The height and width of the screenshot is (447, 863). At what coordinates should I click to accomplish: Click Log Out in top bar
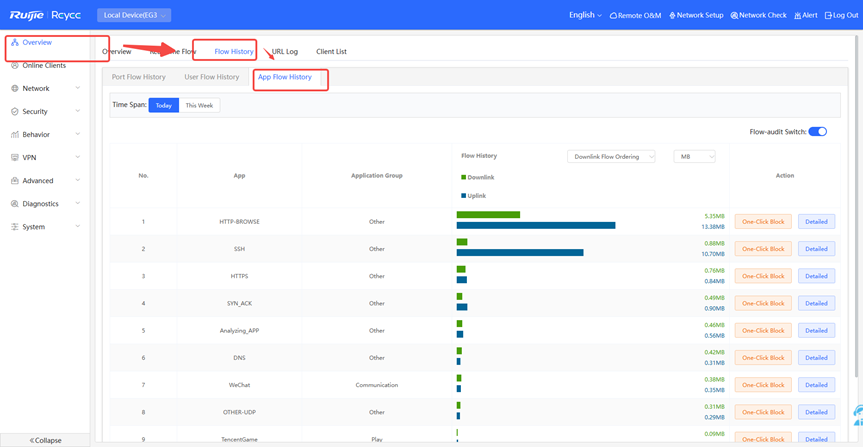tap(841, 16)
